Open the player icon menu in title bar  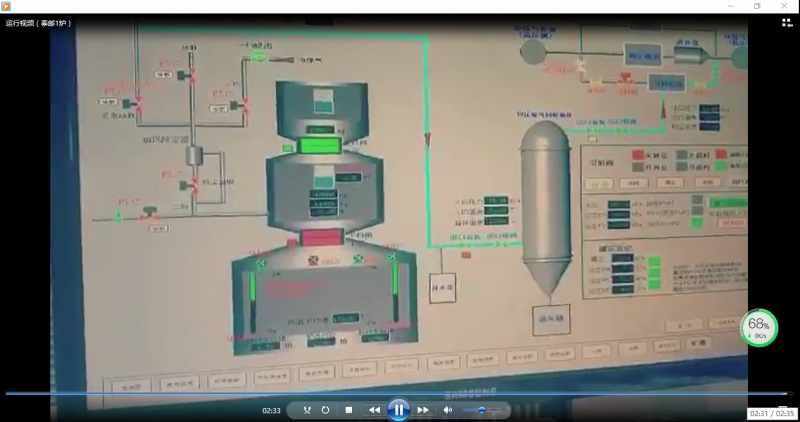(6, 6)
